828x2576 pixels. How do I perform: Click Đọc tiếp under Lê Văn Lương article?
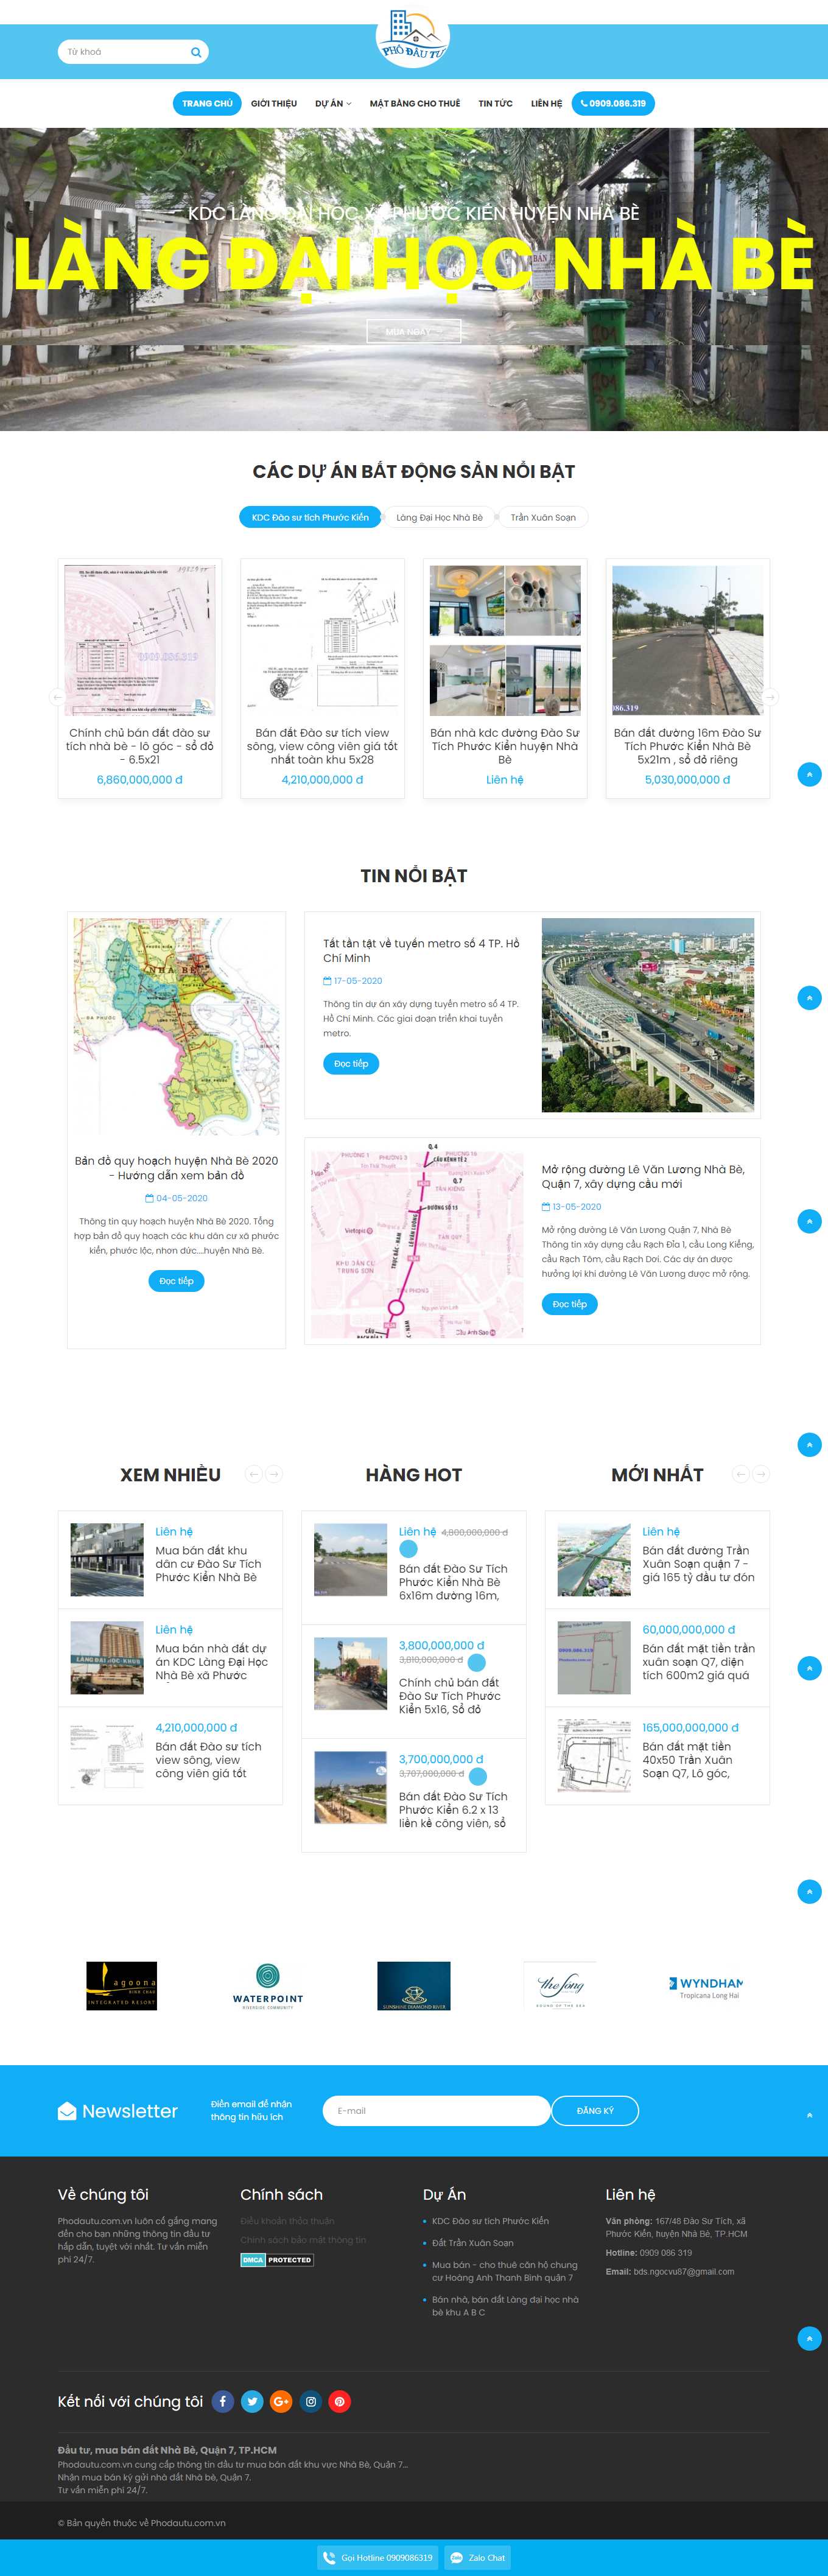click(x=570, y=1304)
